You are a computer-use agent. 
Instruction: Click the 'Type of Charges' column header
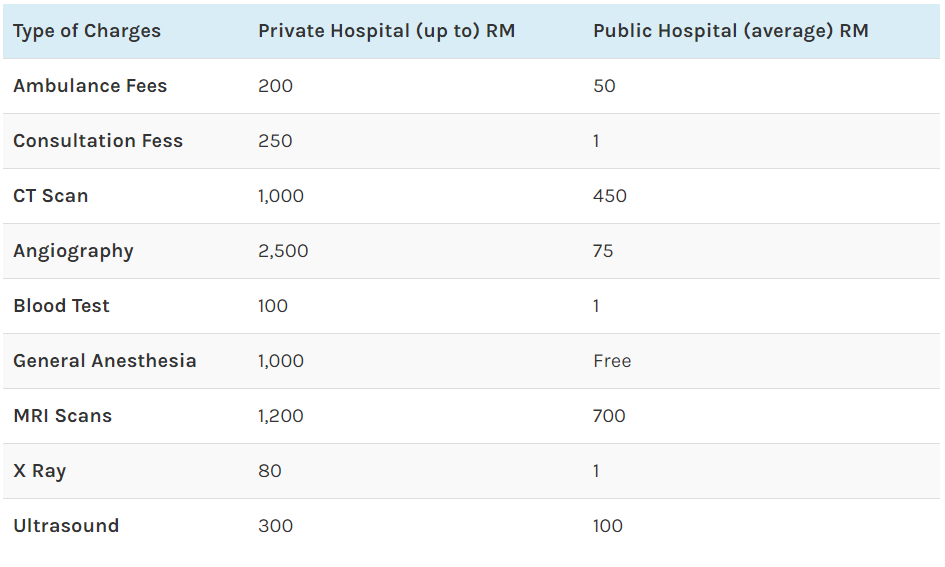coord(87,31)
